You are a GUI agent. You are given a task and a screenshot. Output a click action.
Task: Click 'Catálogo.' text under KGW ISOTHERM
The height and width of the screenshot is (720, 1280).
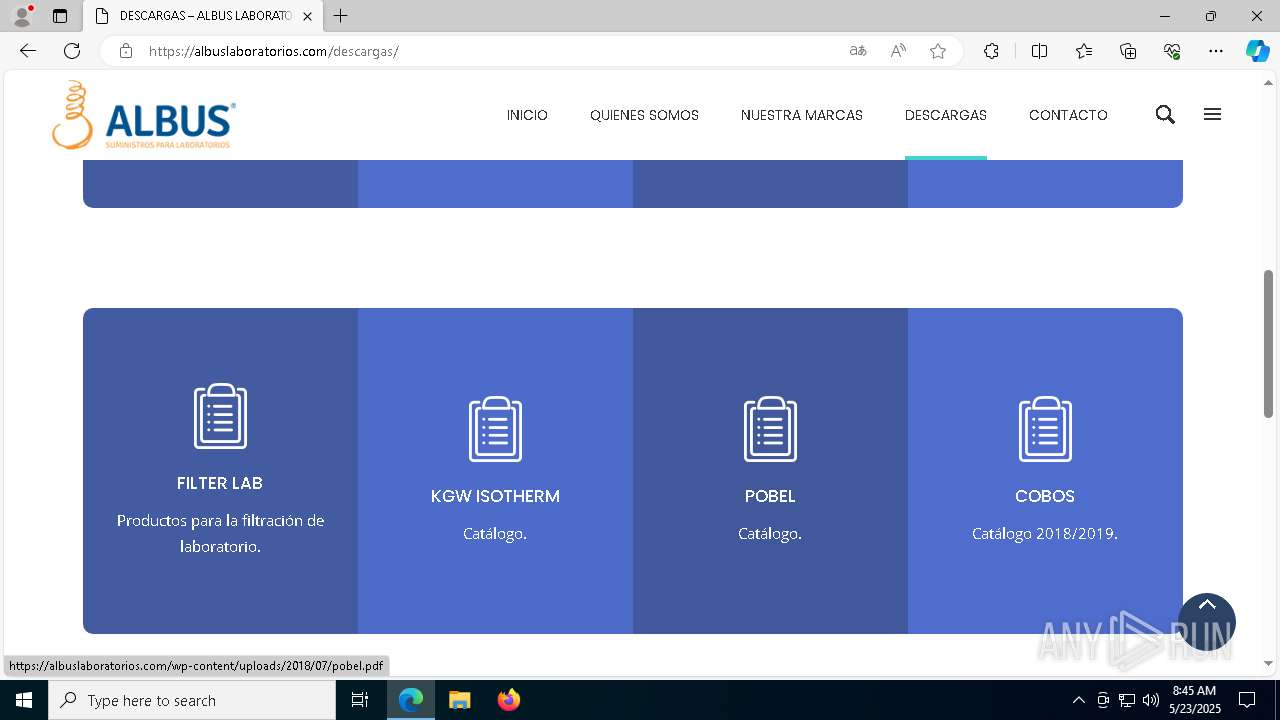click(495, 534)
